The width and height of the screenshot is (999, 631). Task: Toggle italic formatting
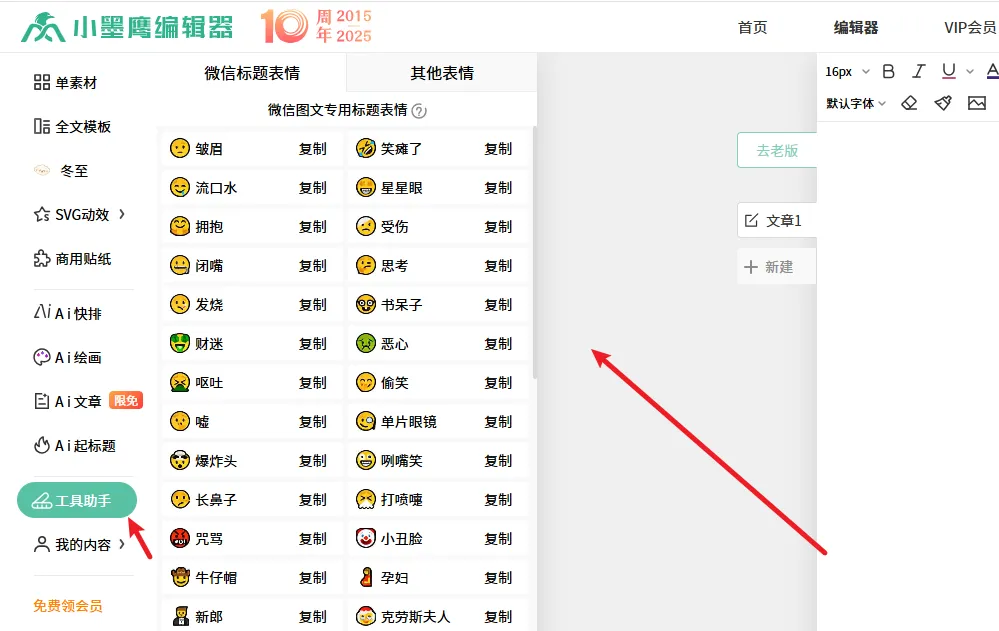917,71
